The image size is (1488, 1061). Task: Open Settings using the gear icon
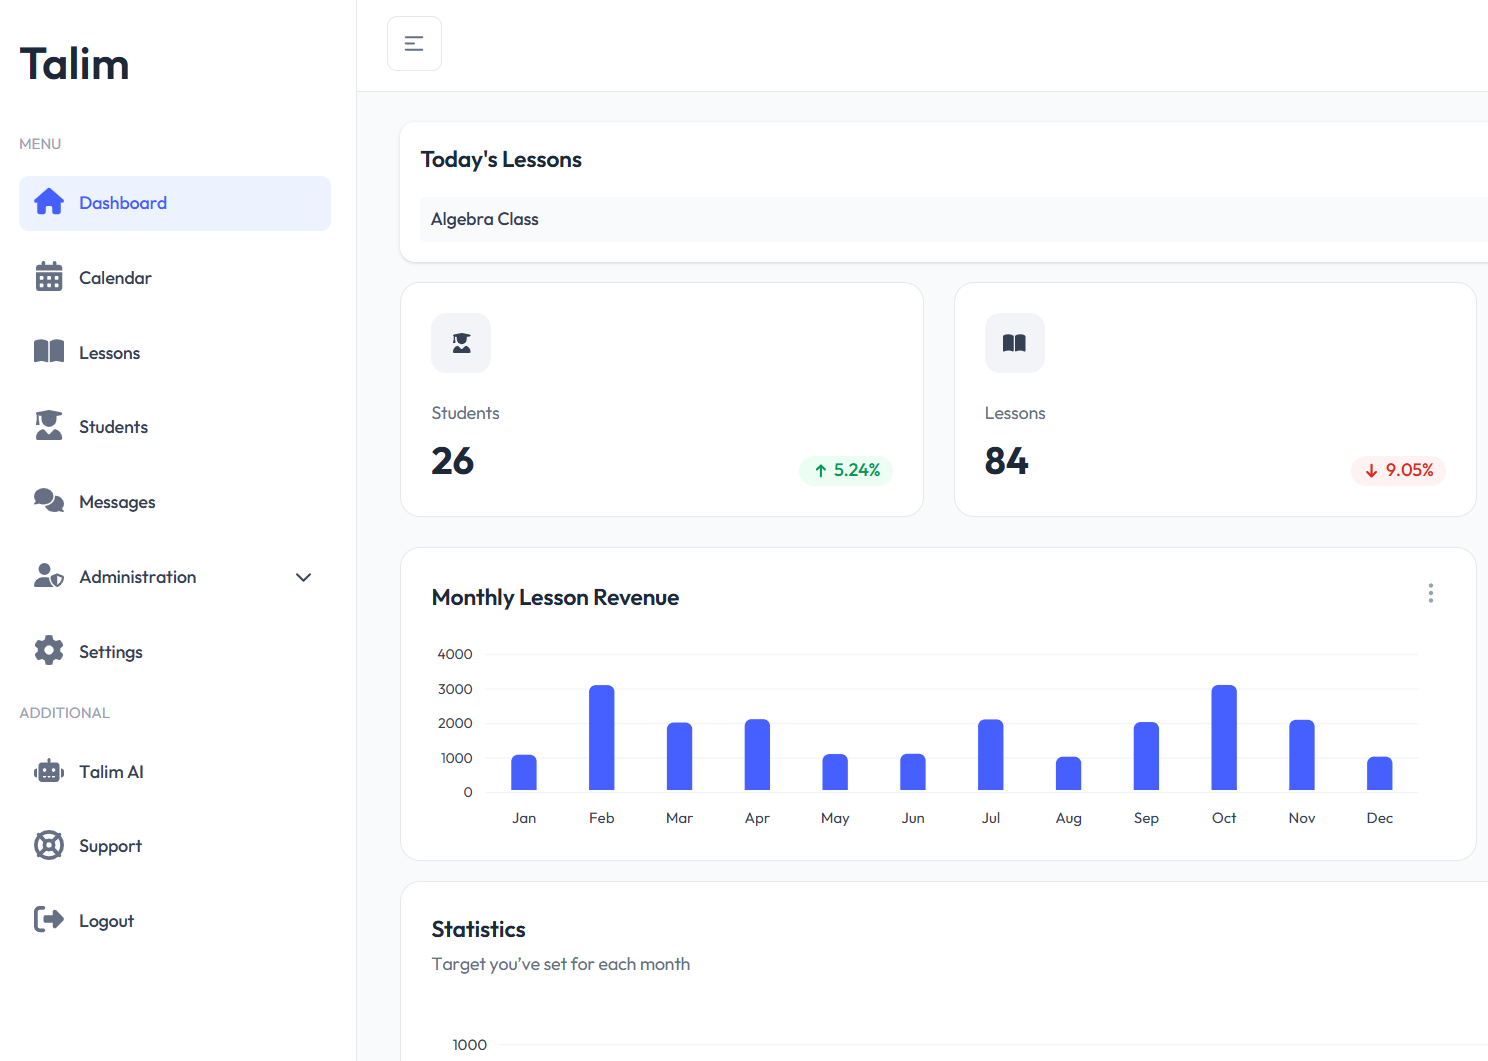[x=48, y=650]
